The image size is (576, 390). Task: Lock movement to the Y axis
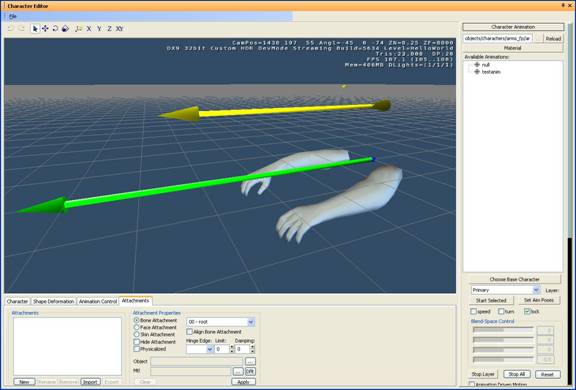click(x=99, y=28)
